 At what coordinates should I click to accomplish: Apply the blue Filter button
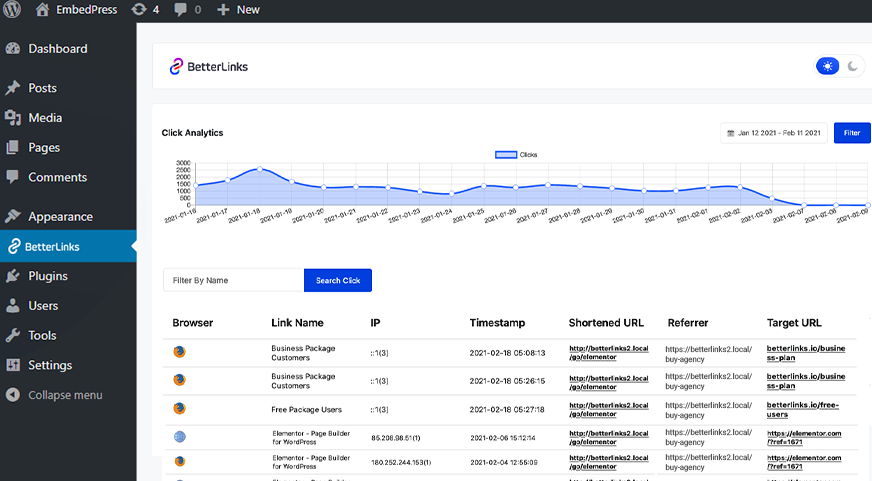tap(851, 133)
